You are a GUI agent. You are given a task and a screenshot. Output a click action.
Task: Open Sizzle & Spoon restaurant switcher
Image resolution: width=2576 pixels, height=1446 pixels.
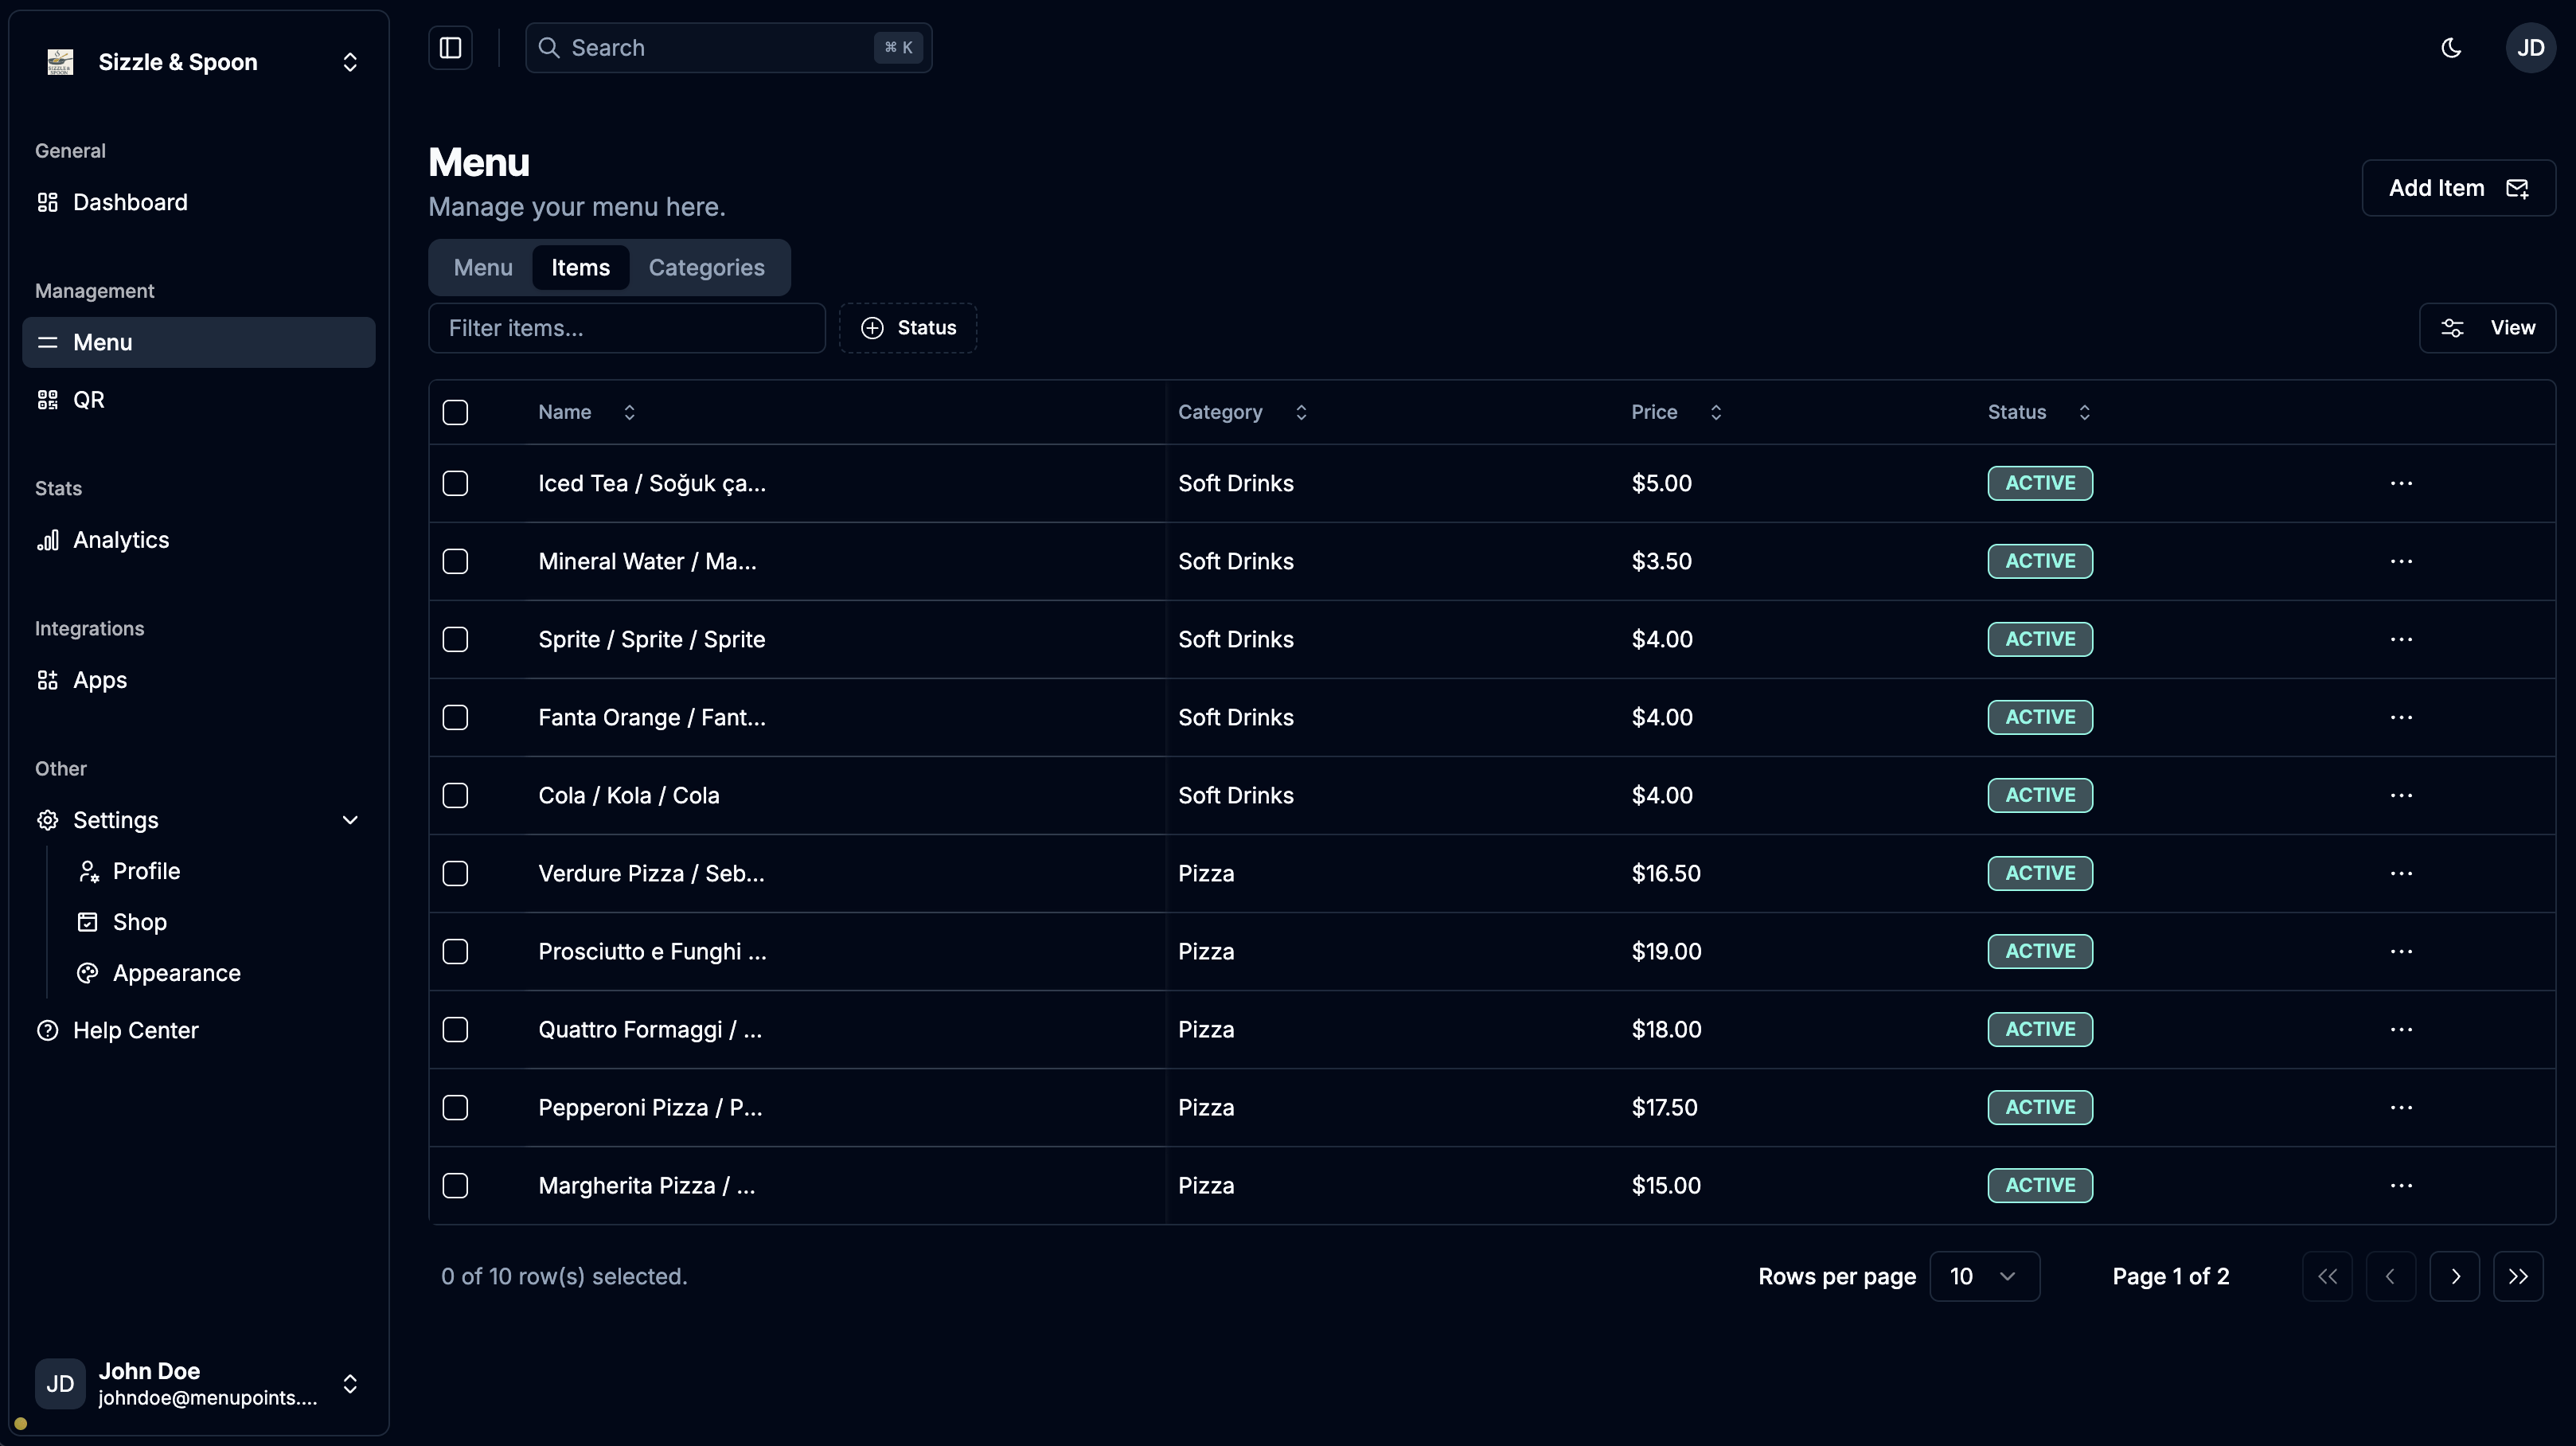[198, 62]
